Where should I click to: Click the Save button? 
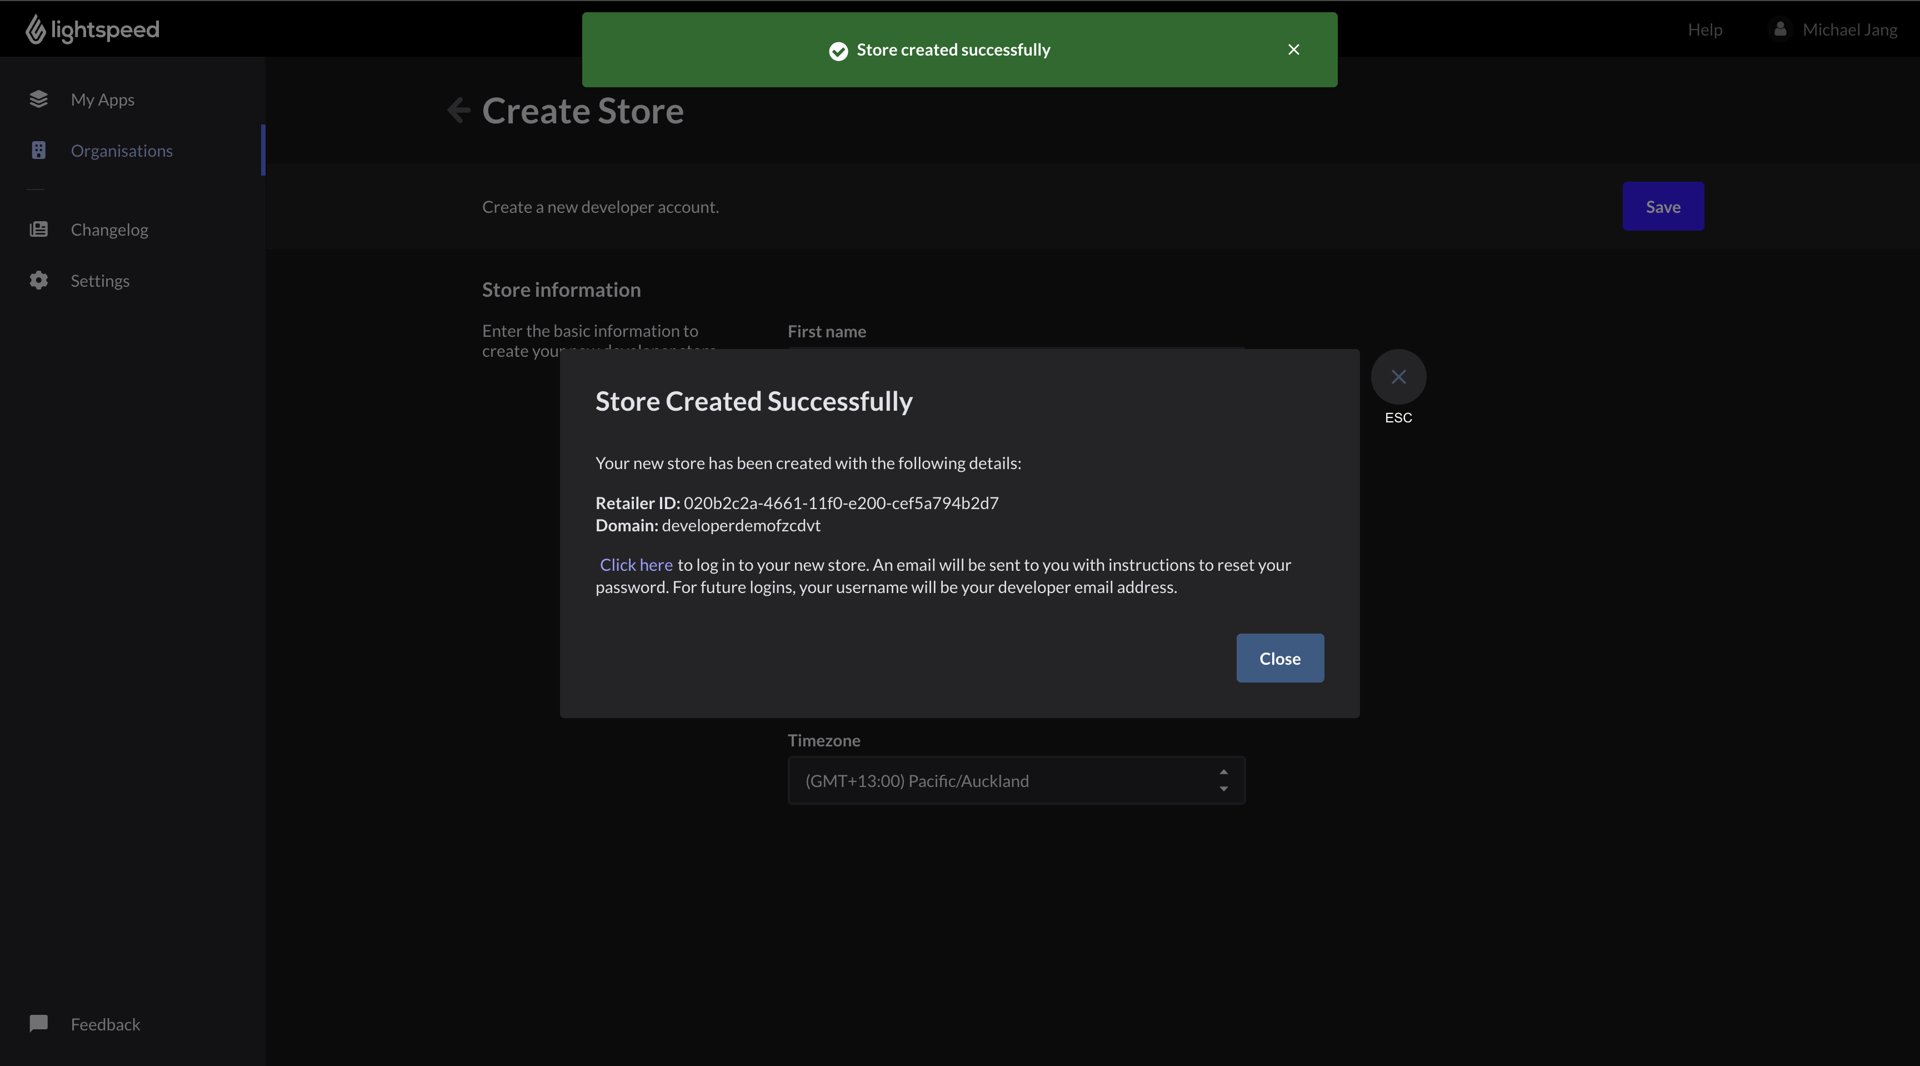tap(1663, 206)
